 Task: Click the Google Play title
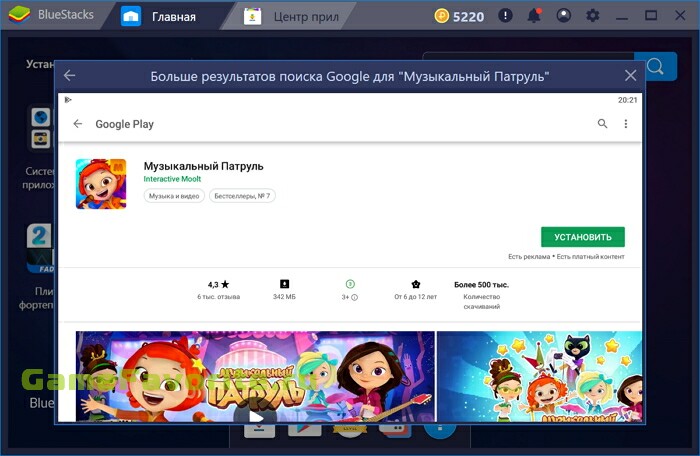(x=125, y=124)
